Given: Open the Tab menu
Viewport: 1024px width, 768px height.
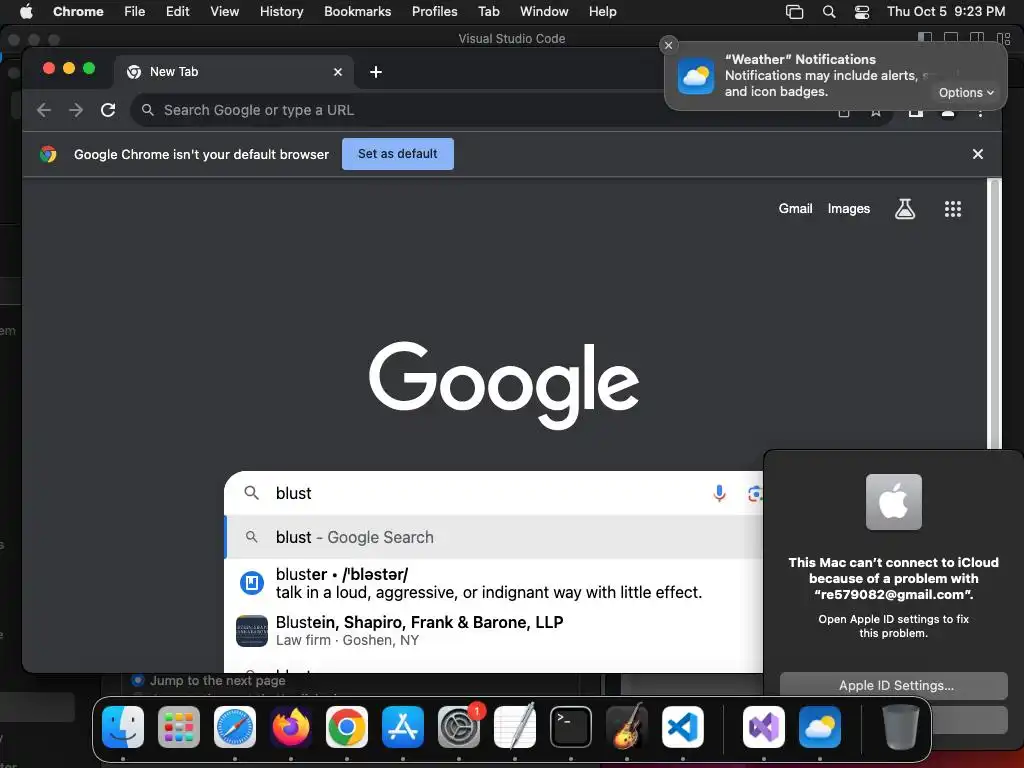Looking at the screenshot, I should click(488, 11).
